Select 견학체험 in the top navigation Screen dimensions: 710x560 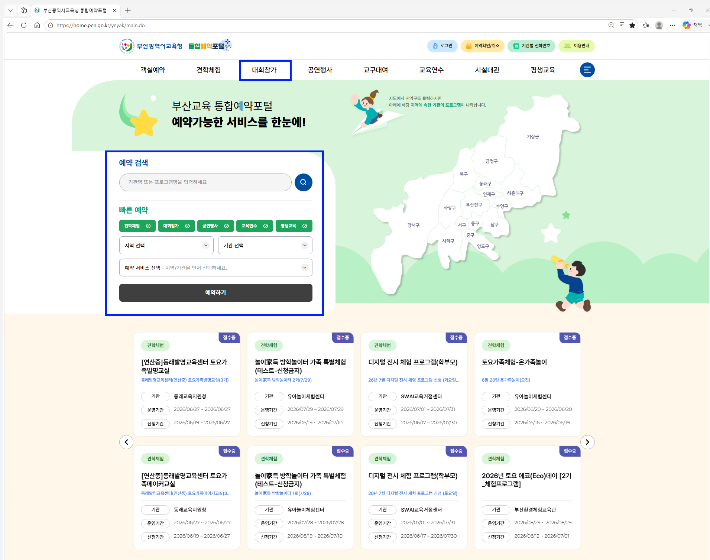point(208,70)
